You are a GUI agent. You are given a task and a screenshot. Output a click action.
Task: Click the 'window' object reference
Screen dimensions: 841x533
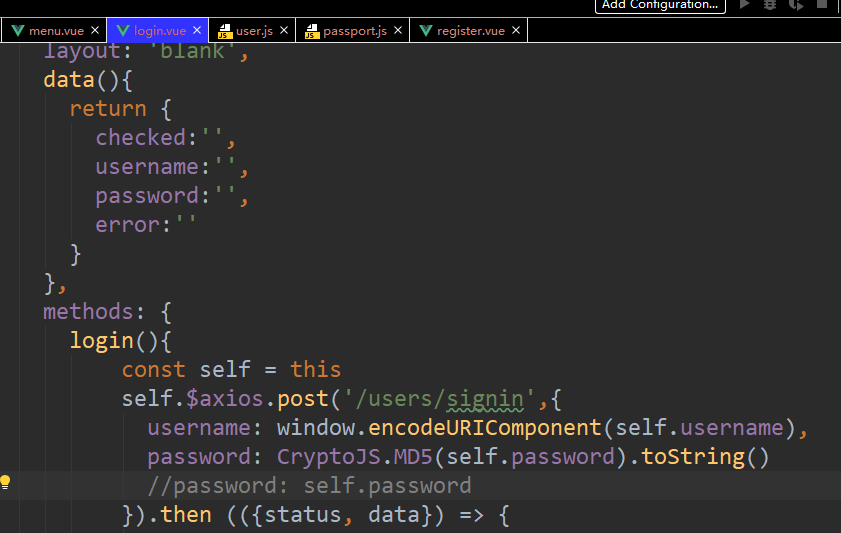point(315,428)
